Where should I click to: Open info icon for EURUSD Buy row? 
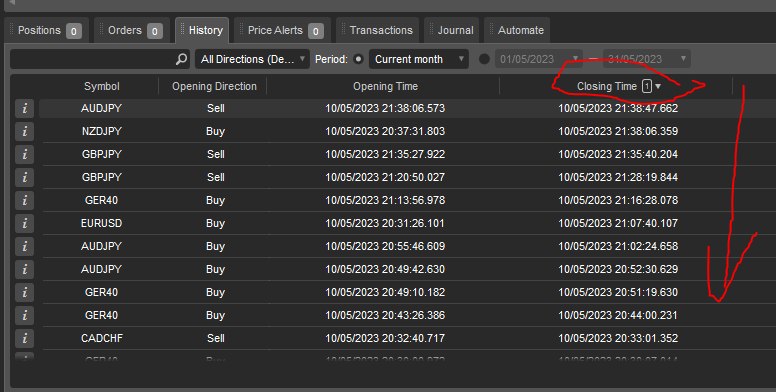click(25, 223)
